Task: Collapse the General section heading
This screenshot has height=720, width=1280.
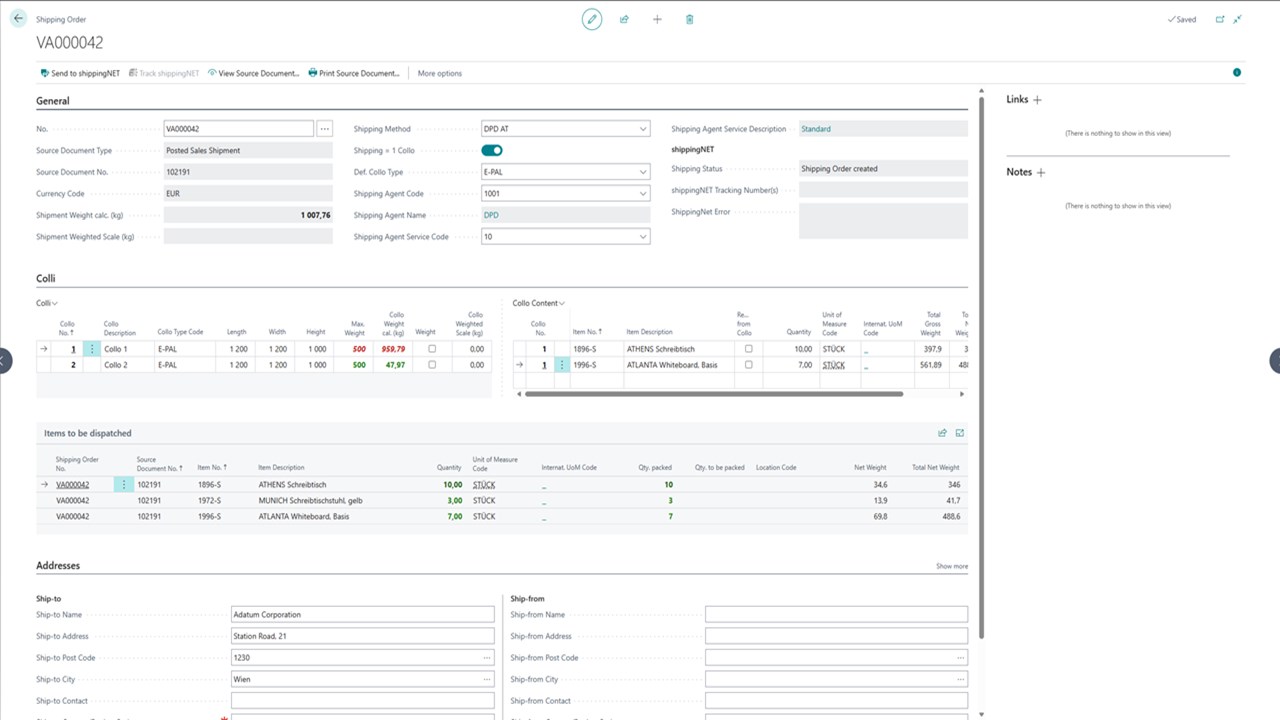Action: [x=53, y=101]
